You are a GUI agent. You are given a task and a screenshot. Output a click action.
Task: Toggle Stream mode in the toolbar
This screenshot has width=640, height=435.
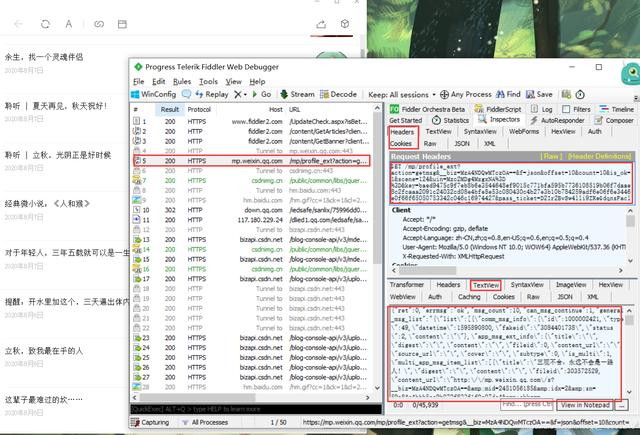pyautogui.click(x=297, y=94)
